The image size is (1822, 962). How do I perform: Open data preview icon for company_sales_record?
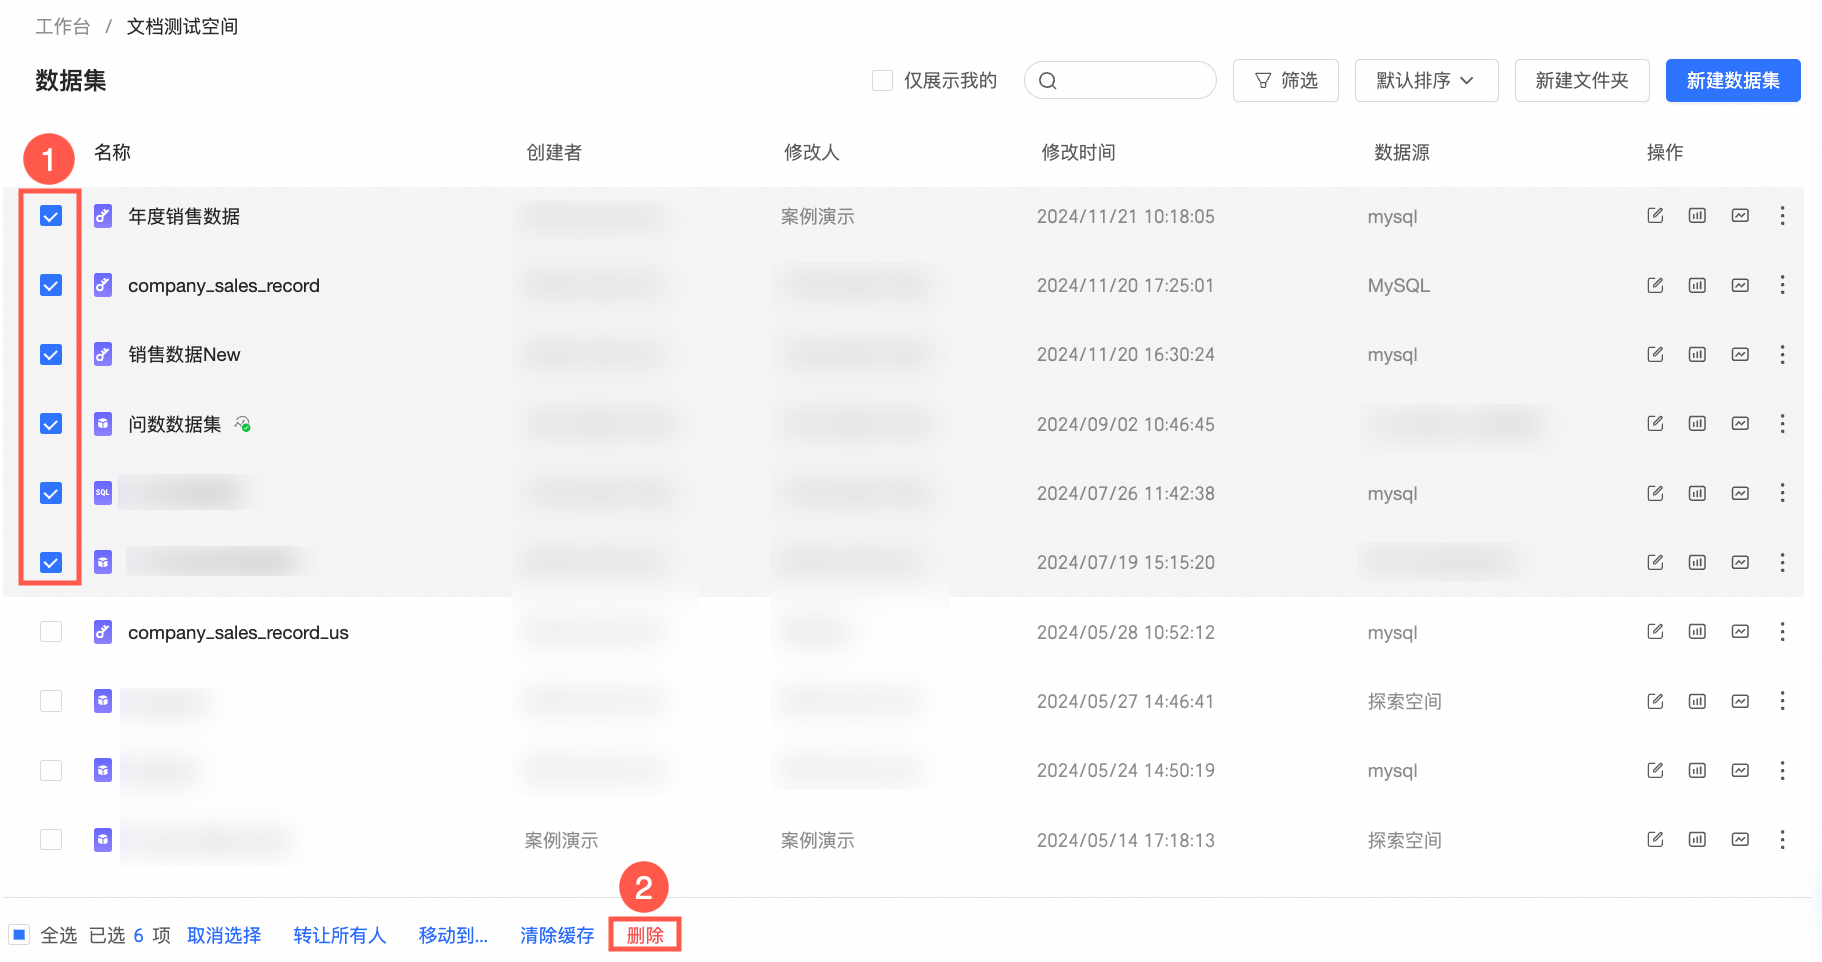[x=1697, y=285]
